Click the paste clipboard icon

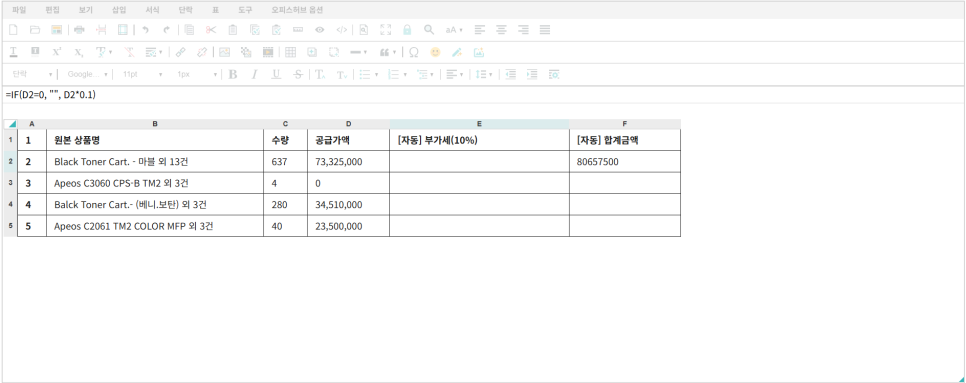pyautogui.click(x=233, y=30)
